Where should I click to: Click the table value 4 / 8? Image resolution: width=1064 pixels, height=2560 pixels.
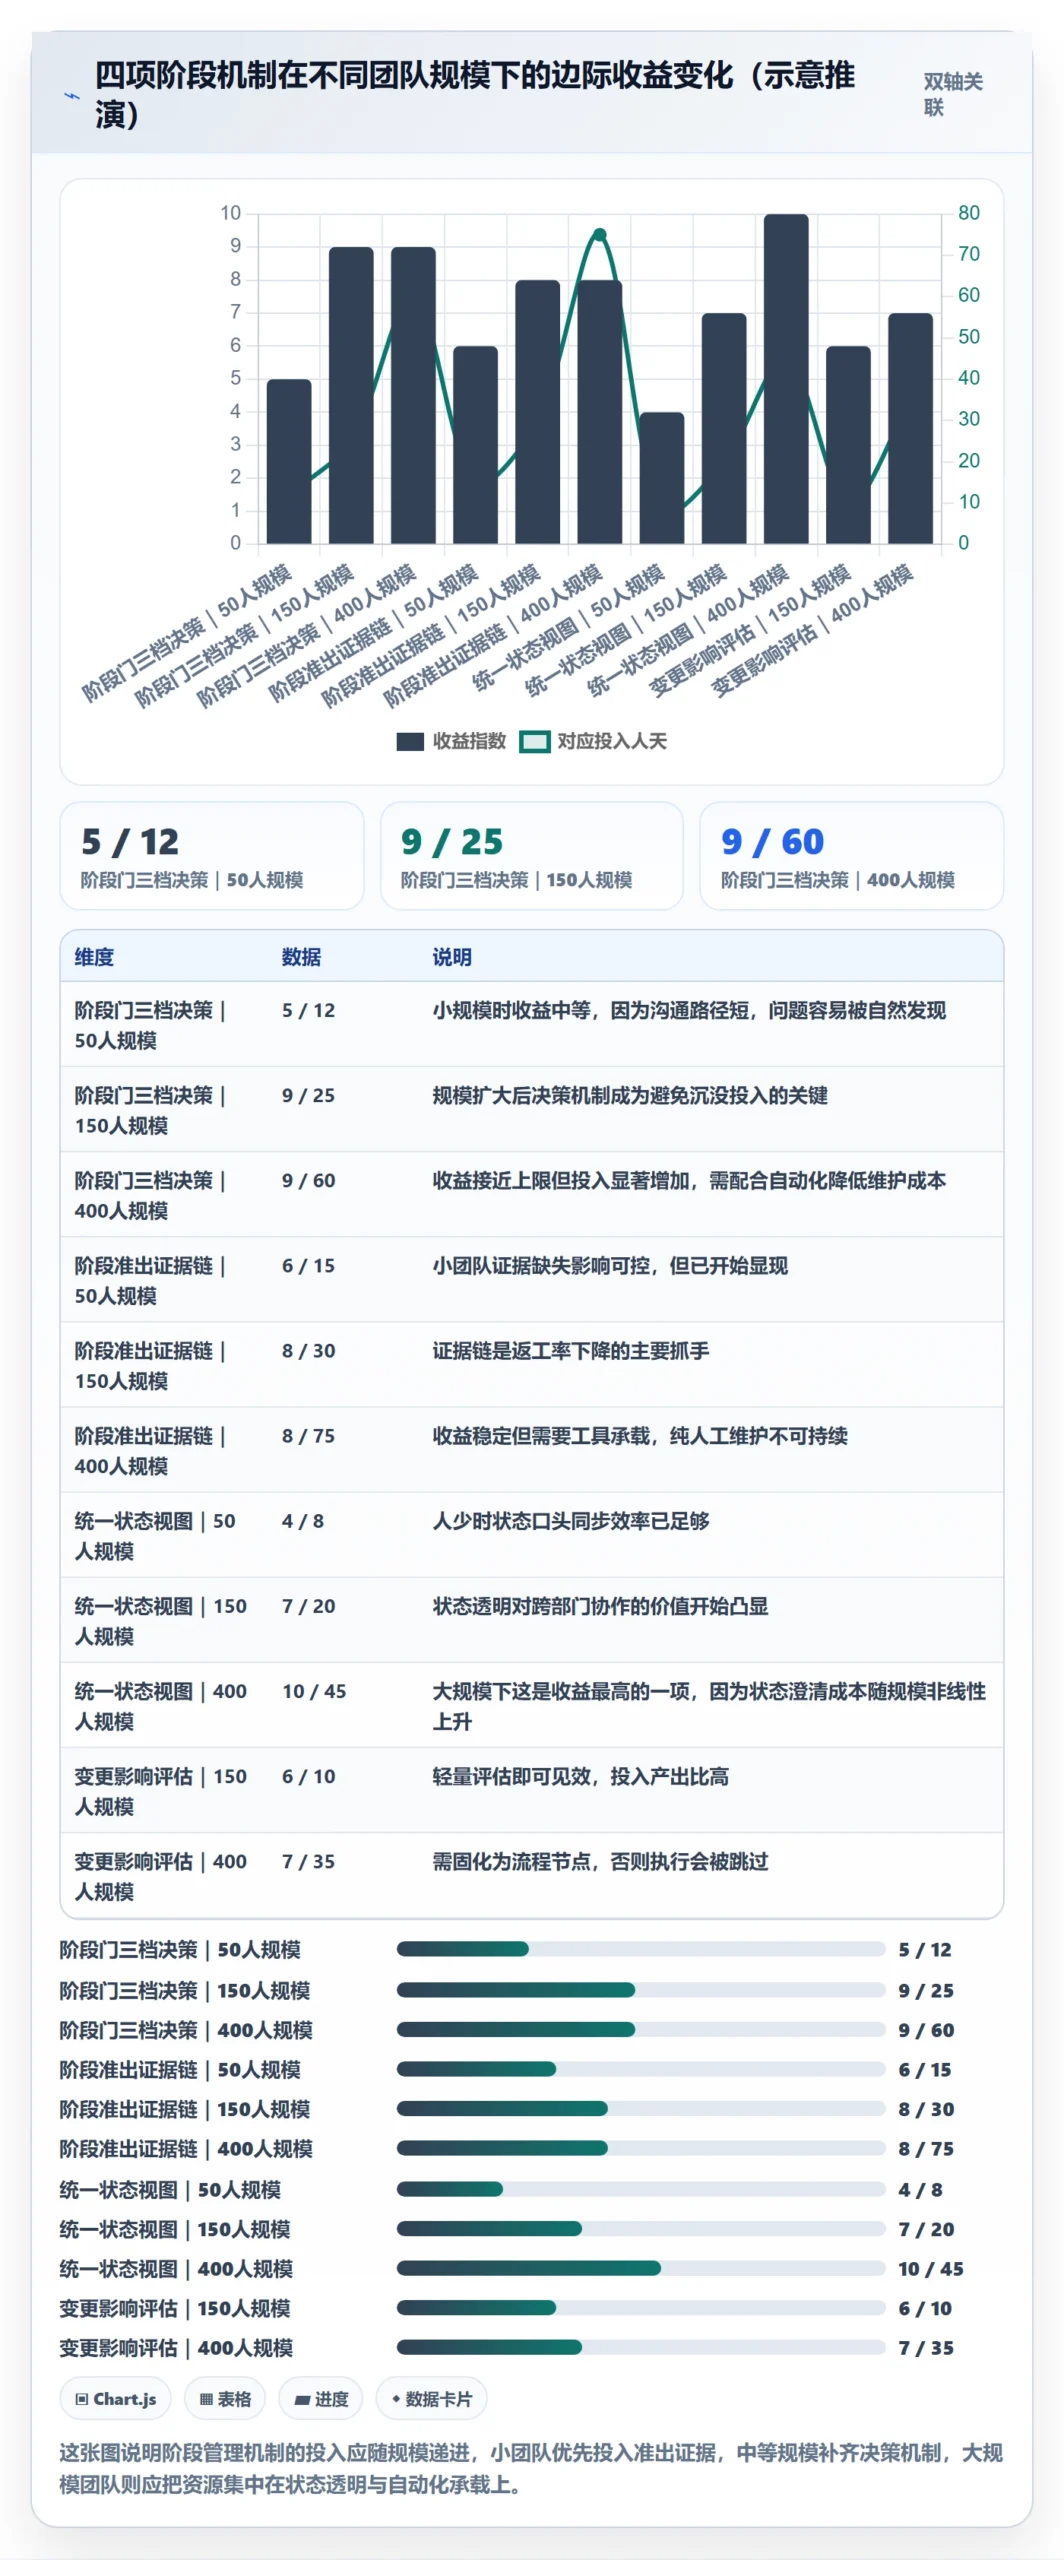point(303,1521)
